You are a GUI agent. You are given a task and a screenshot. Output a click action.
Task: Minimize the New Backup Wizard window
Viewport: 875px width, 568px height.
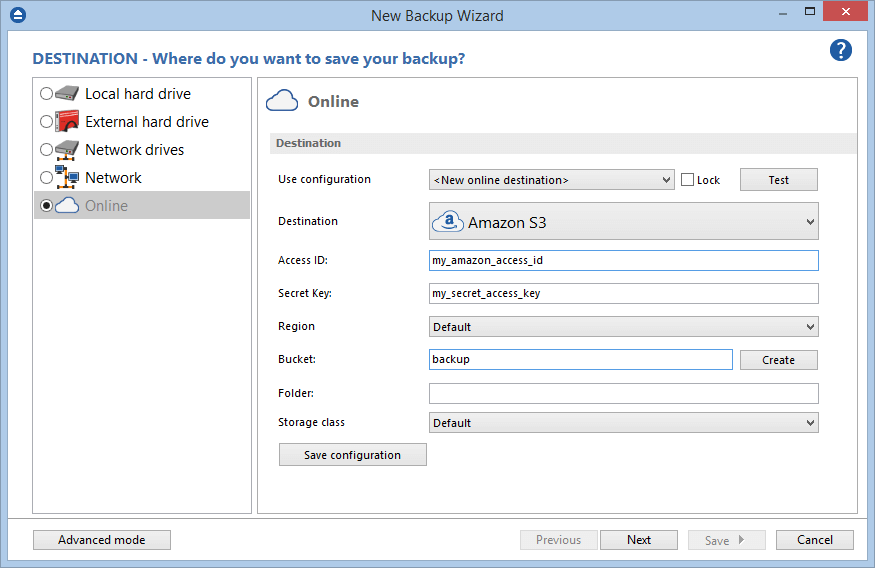pos(783,12)
